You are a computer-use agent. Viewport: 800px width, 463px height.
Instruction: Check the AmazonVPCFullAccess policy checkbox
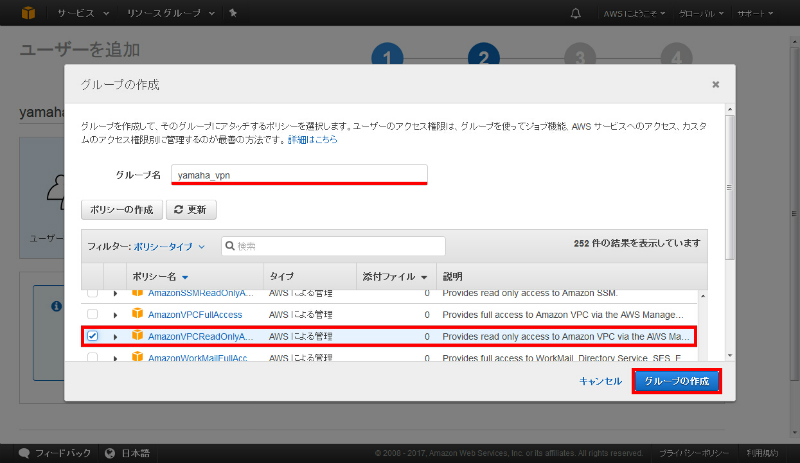(93, 314)
